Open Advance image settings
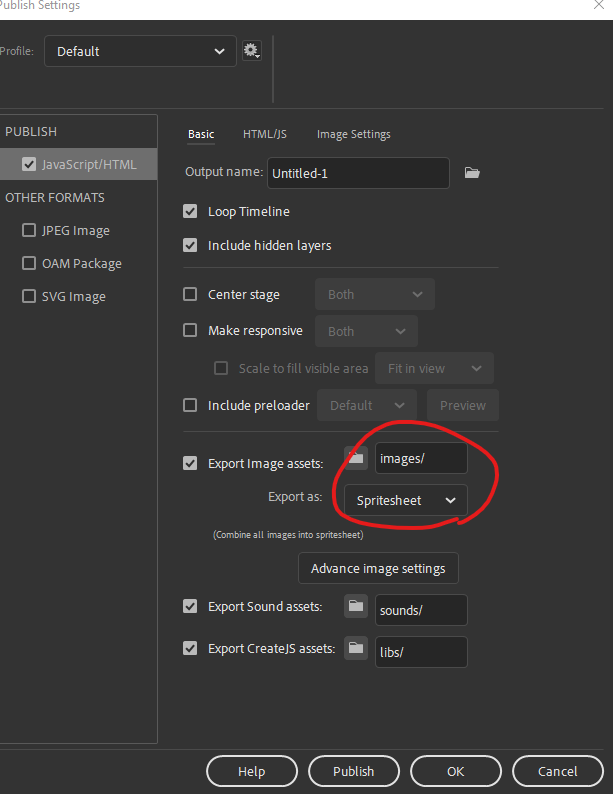Viewport: 613px width, 794px height. 378,568
